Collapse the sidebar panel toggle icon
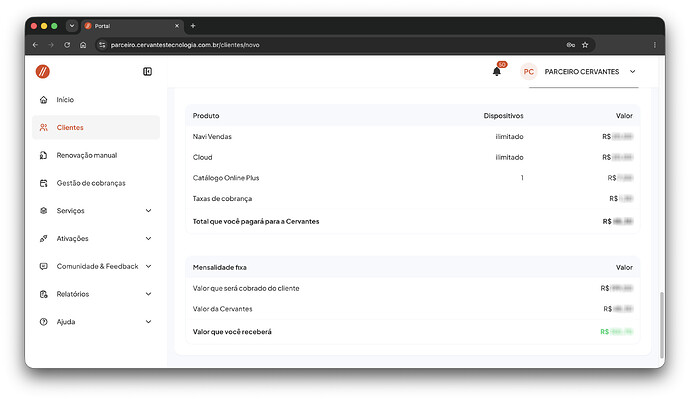 pos(147,71)
